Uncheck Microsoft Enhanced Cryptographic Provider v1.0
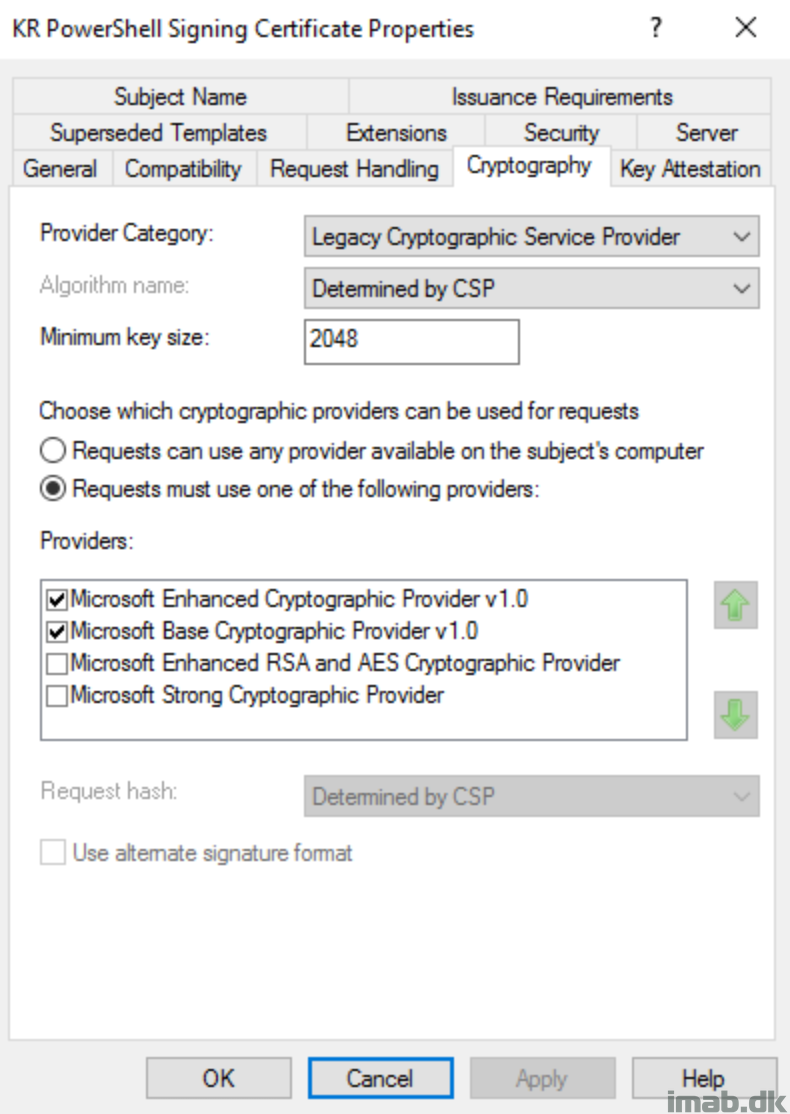The width and height of the screenshot is (790, 1114). 56,600
